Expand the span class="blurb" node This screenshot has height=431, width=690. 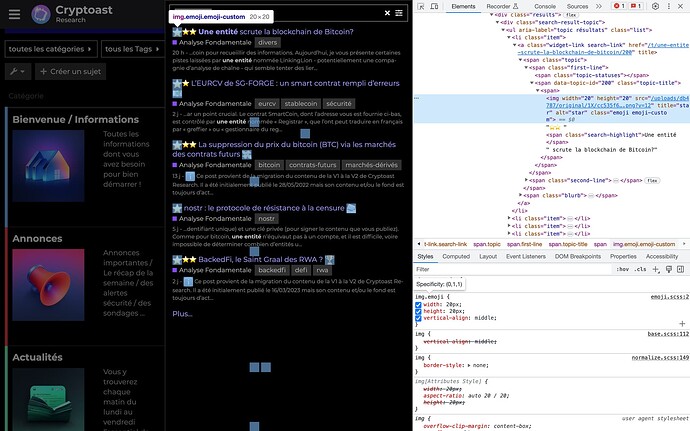pyautogui.click(x=521, y=195)
